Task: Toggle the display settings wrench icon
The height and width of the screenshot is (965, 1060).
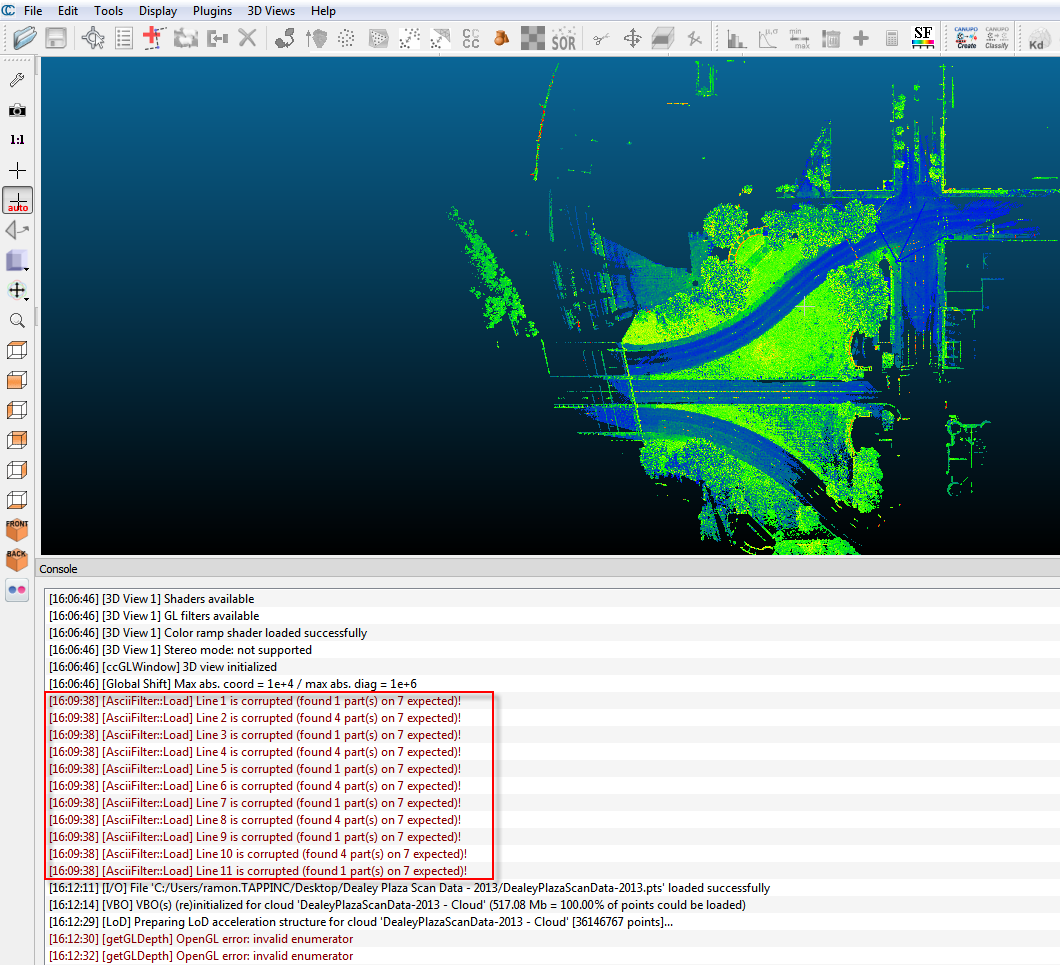Action: click(x=17, y=80)
